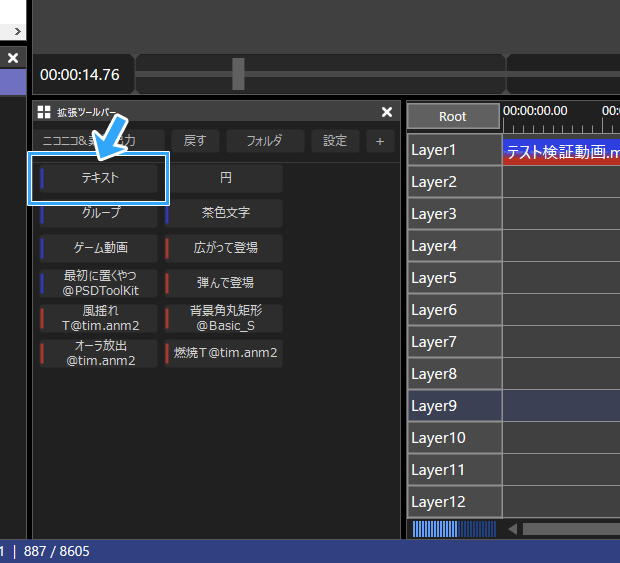Select Layer12 header
Screen dimensions: 620x563
[x=455, y=502]
